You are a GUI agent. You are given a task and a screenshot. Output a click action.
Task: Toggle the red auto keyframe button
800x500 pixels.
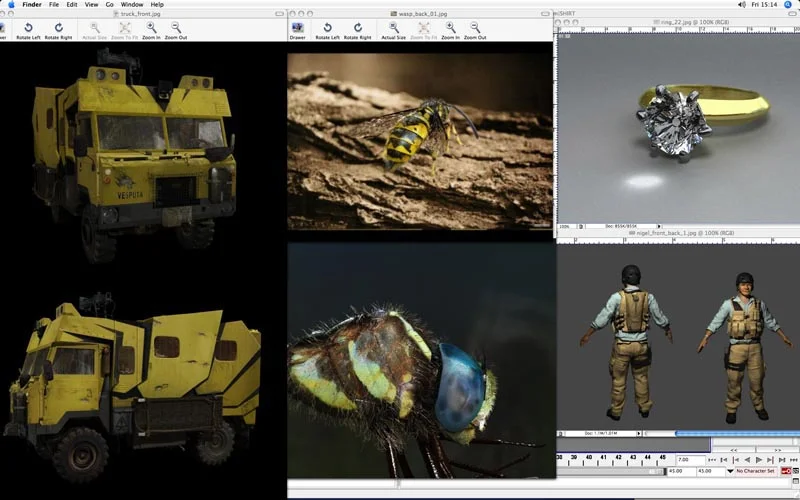pos(785,471)
